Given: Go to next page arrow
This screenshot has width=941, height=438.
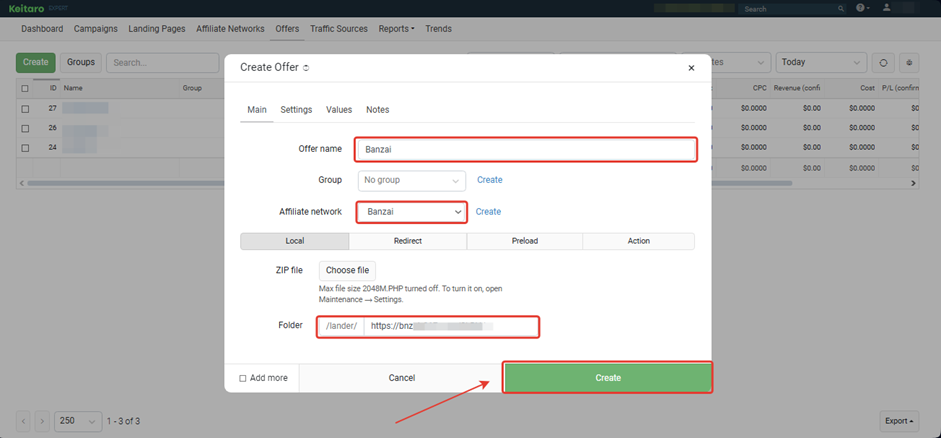Looking at the screenshot, I should pos(42,421).
